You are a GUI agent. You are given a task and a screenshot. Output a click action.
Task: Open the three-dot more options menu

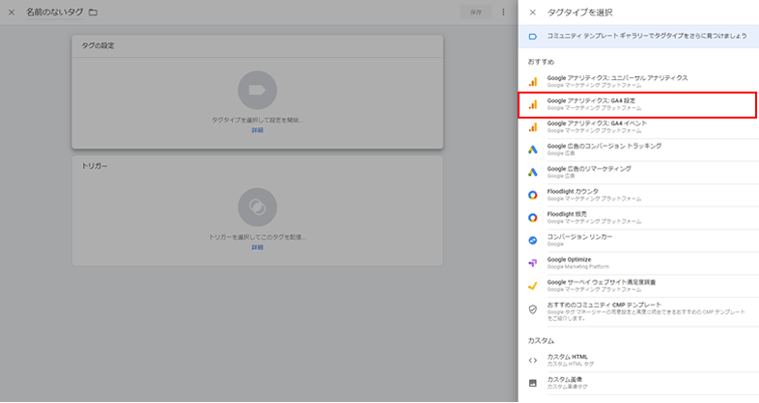pos(503,12)
